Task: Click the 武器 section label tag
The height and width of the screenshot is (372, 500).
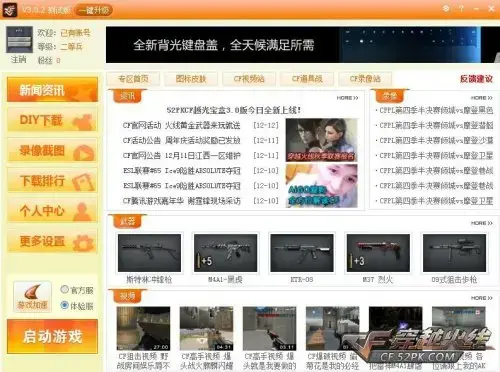Action: tap(127, 221)
